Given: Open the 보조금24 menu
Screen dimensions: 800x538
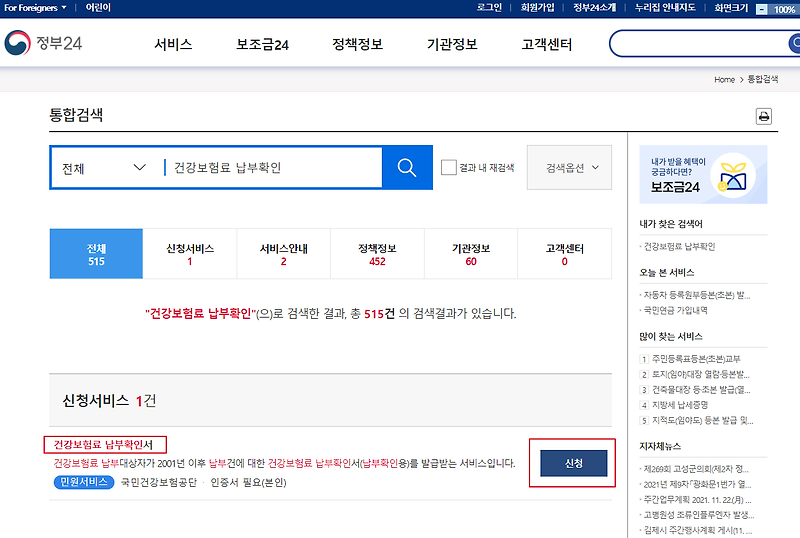Looking at the screenshot, I should pyautogui.click(x=262, y=44).
